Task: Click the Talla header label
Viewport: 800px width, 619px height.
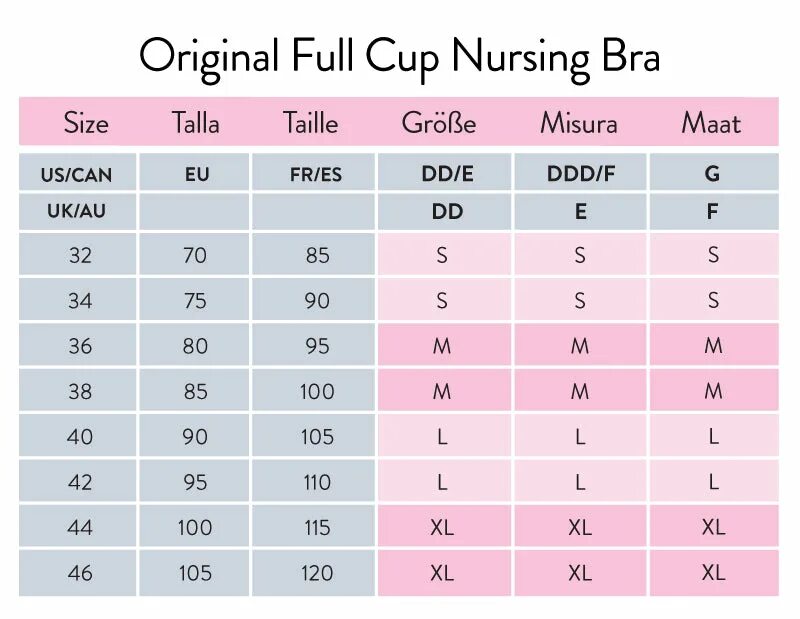Action: click(195, 123)
